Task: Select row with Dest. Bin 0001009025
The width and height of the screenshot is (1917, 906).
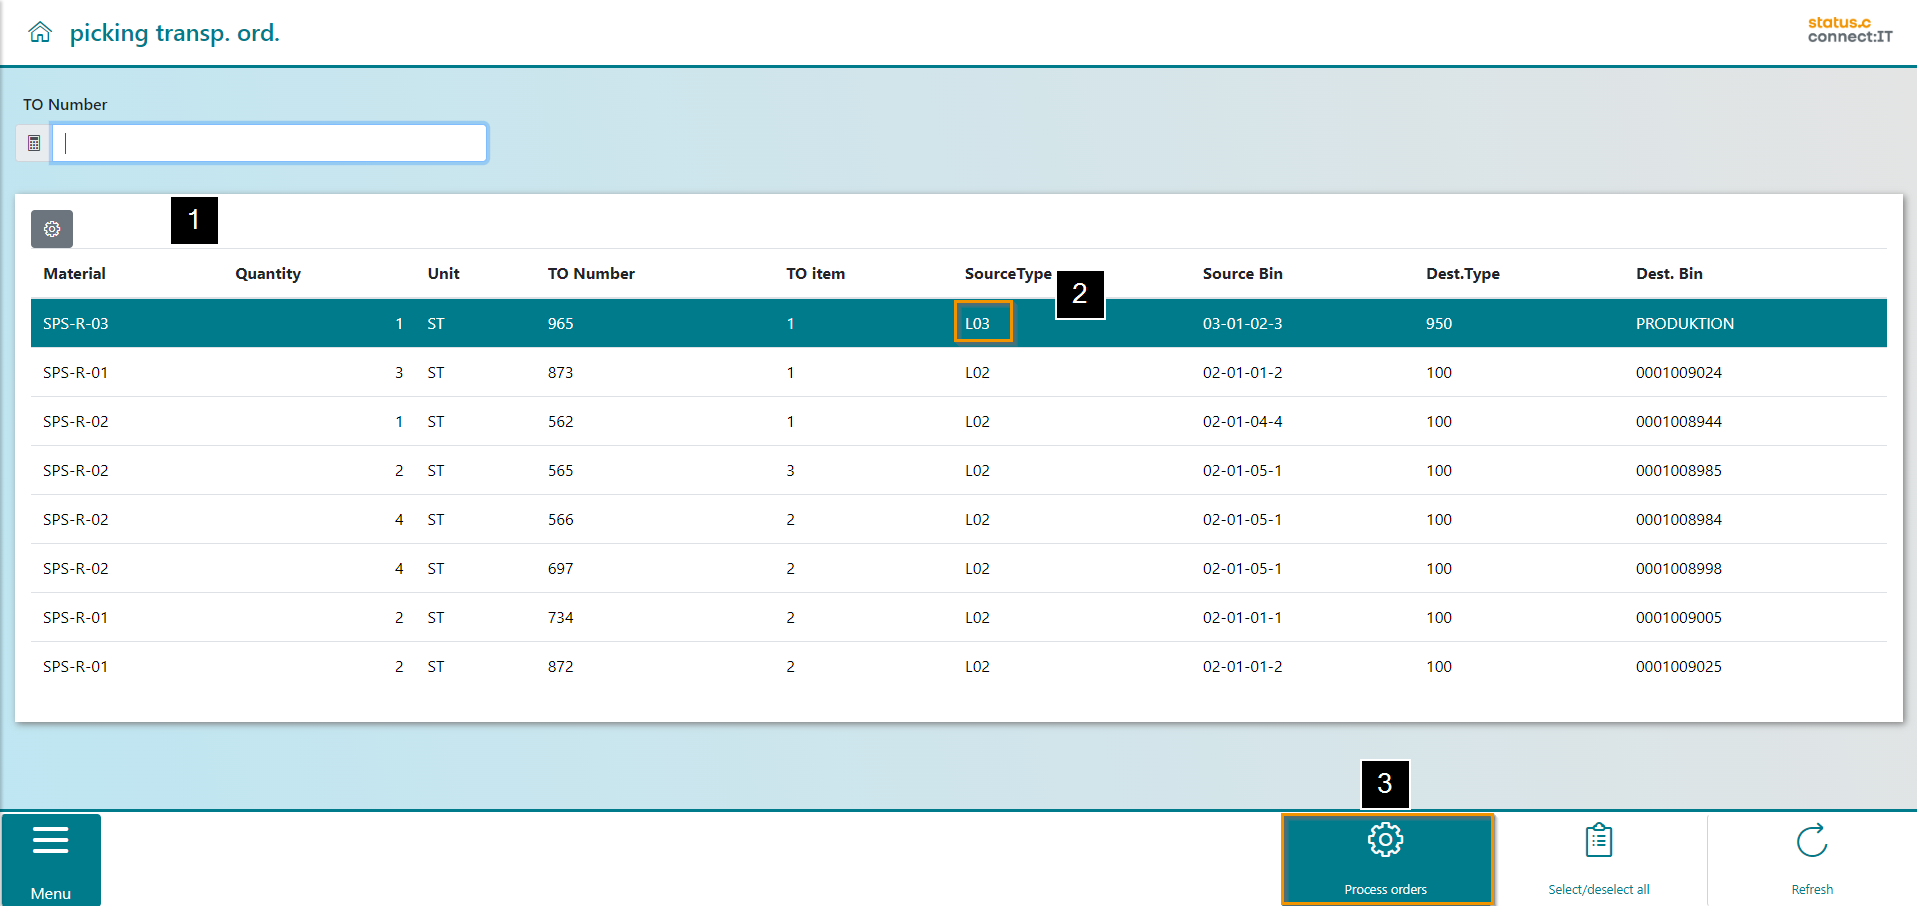Action: pos(1678,667)
